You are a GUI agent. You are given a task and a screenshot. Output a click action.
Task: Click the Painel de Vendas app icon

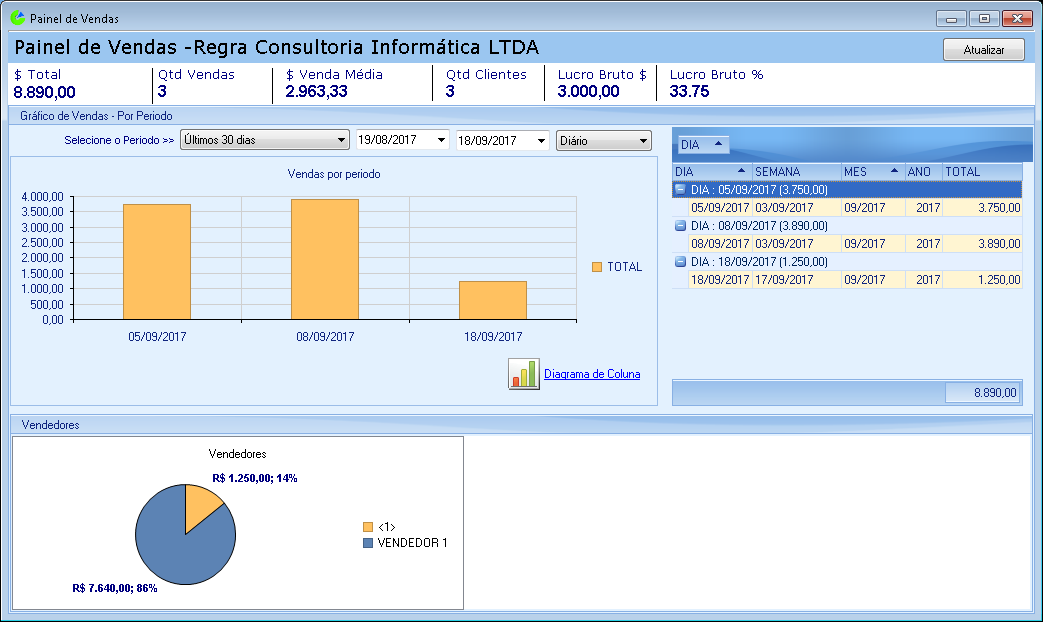[x=18, y=18]
